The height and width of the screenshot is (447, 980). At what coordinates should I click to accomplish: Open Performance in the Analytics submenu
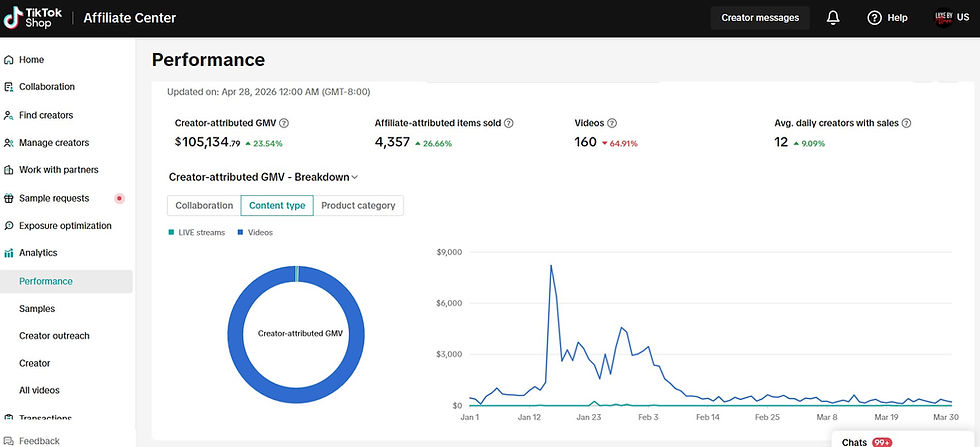(66, 281)
